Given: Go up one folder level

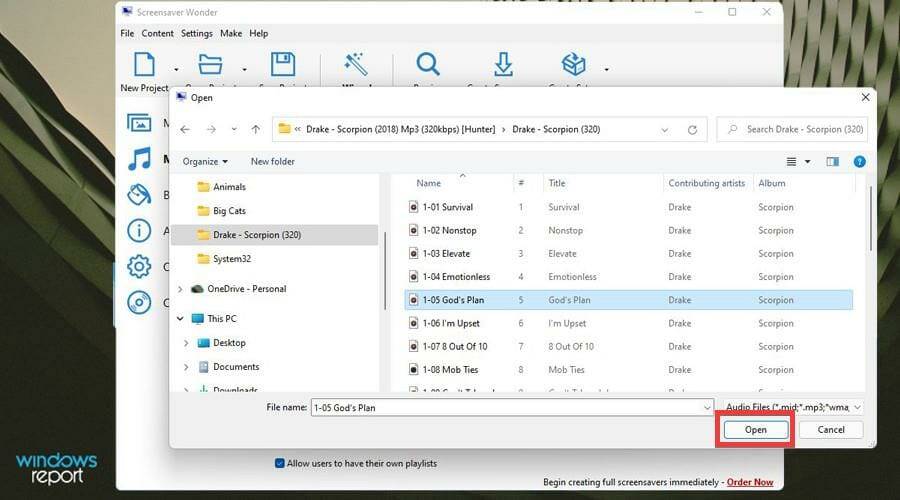Looking at the screenshot, I should [255, 130].
